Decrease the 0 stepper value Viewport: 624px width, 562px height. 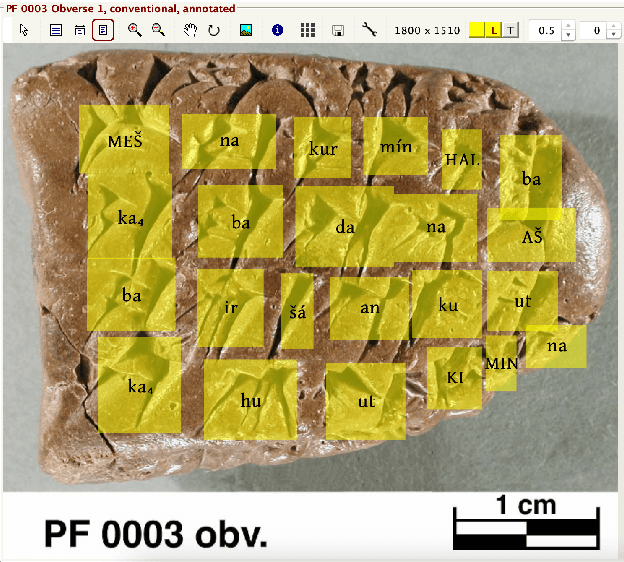click(611, 36)
